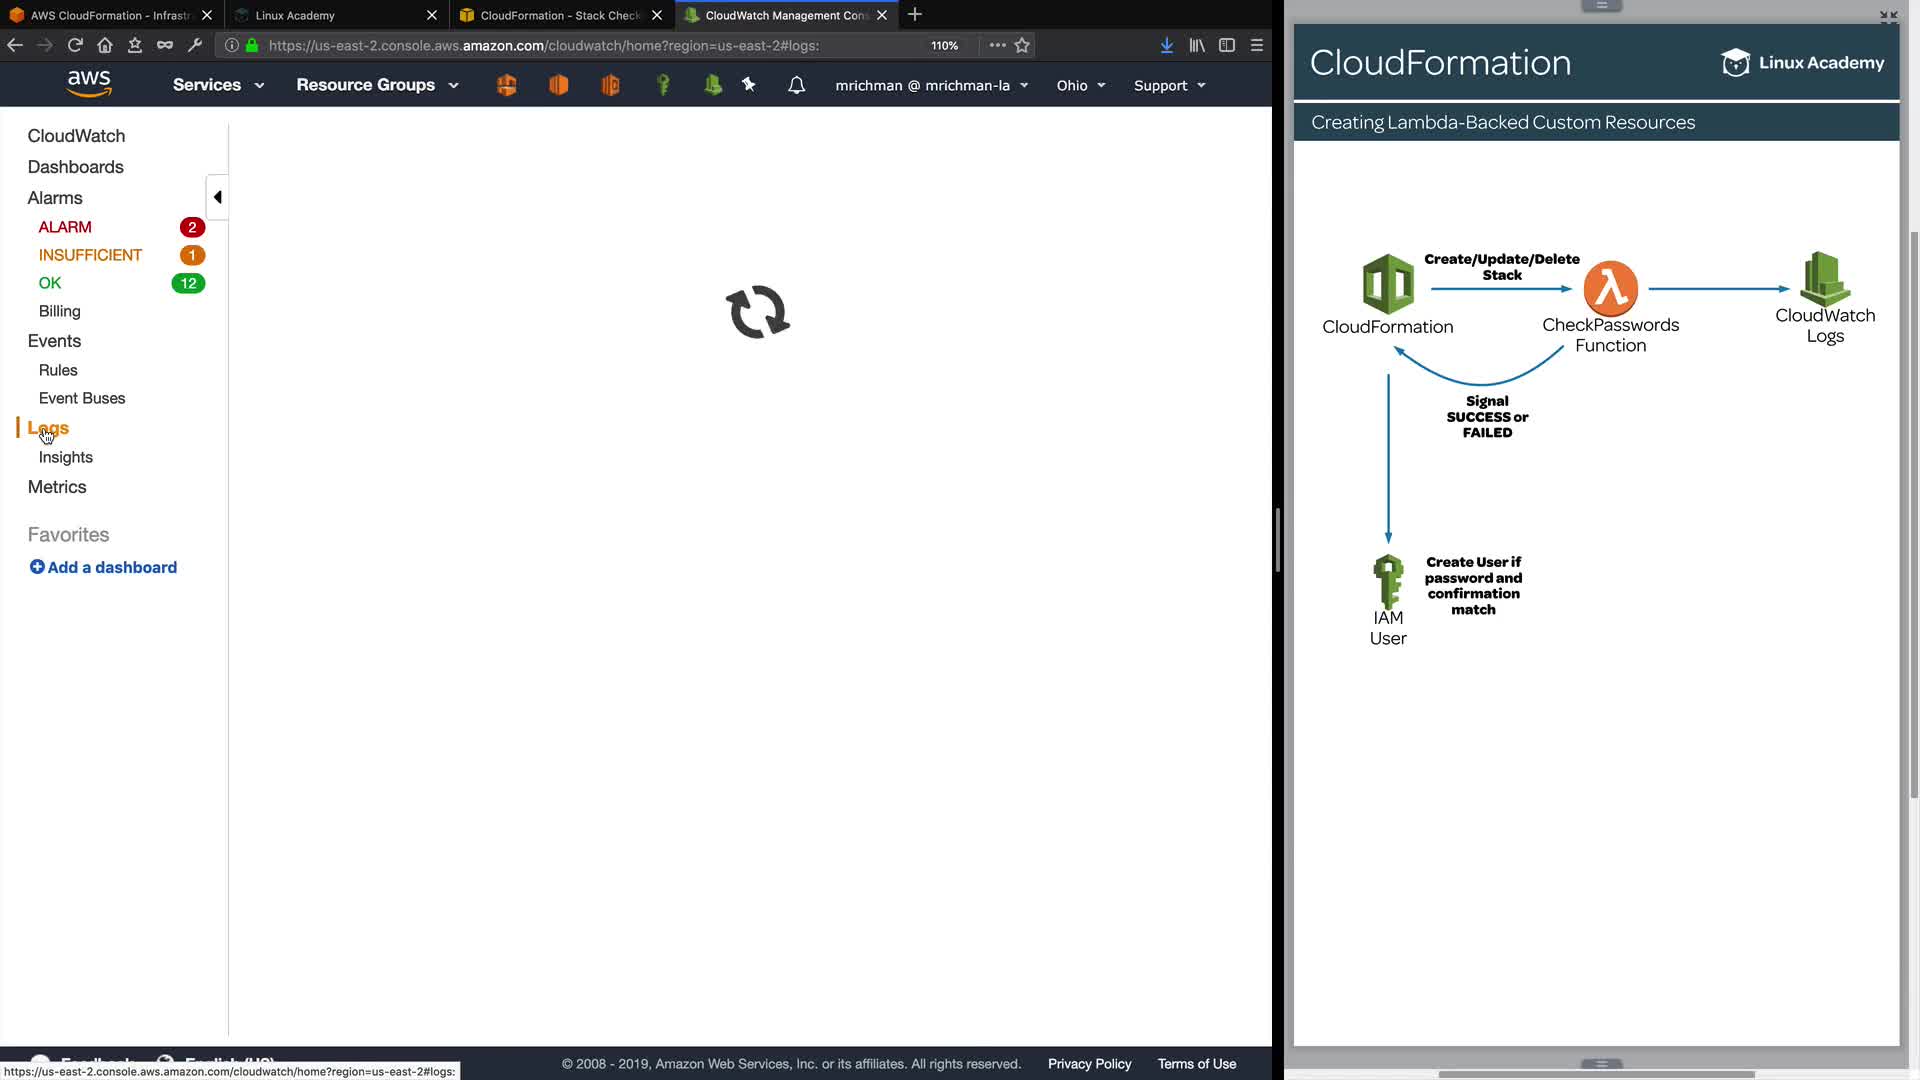This screenshot has height=1080, width=1920.
Task: Open the IAM key shortcut icon
Action: point(662,85)
